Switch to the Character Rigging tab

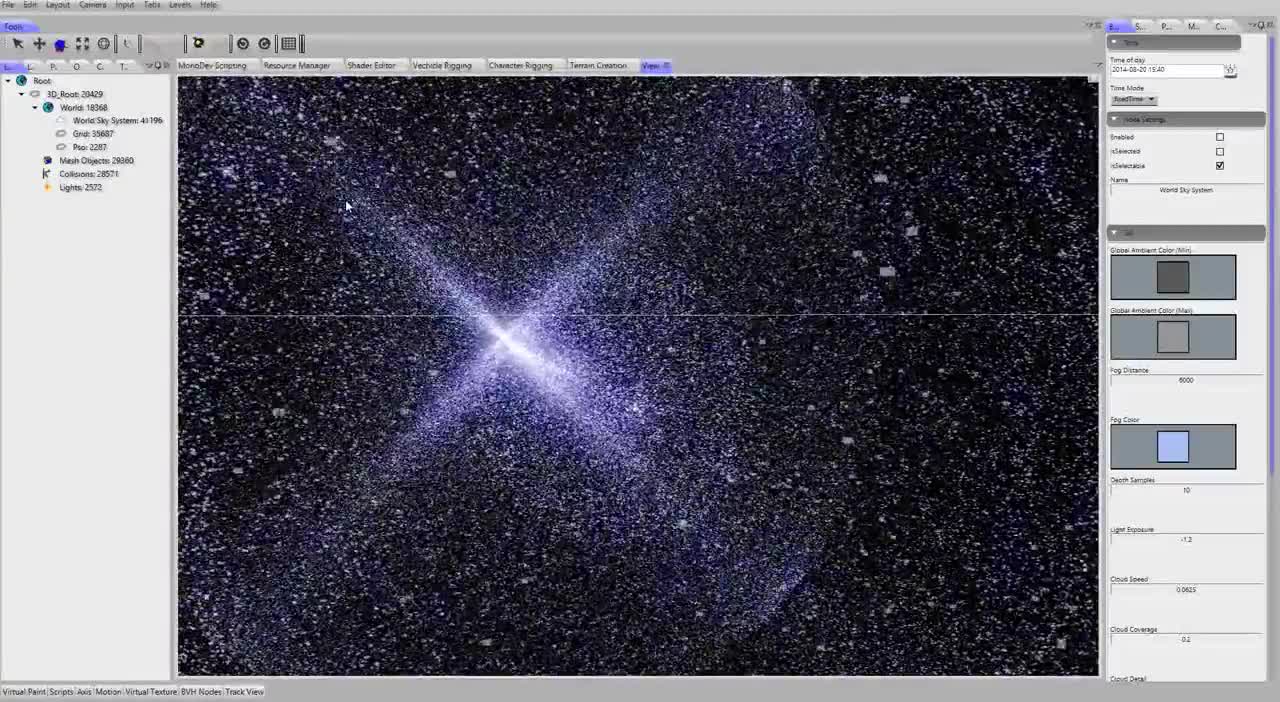coord(520,66)
